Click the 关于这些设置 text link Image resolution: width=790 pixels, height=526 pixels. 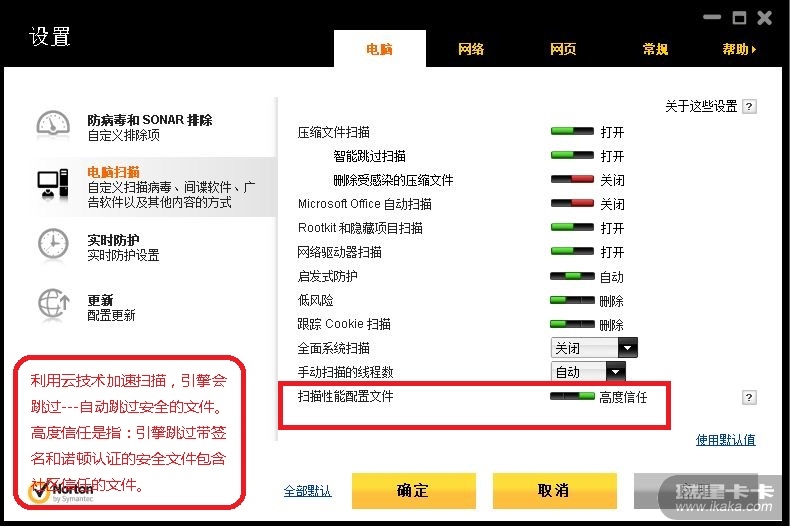(701, 106)
